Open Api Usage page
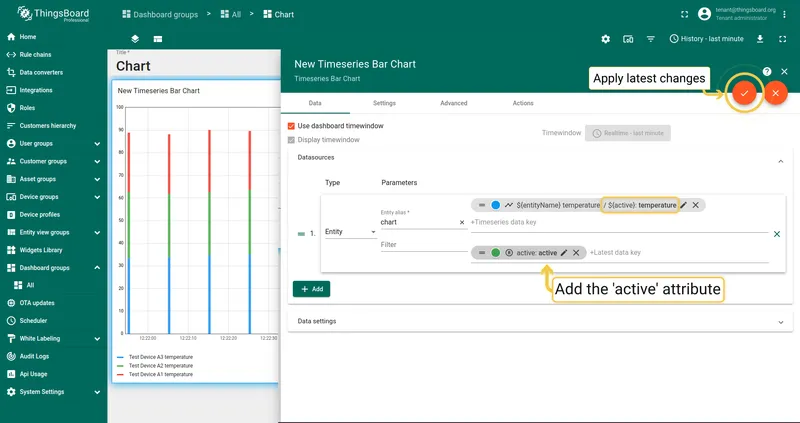Screen dimensions: 800x423 tap(54, 374)
